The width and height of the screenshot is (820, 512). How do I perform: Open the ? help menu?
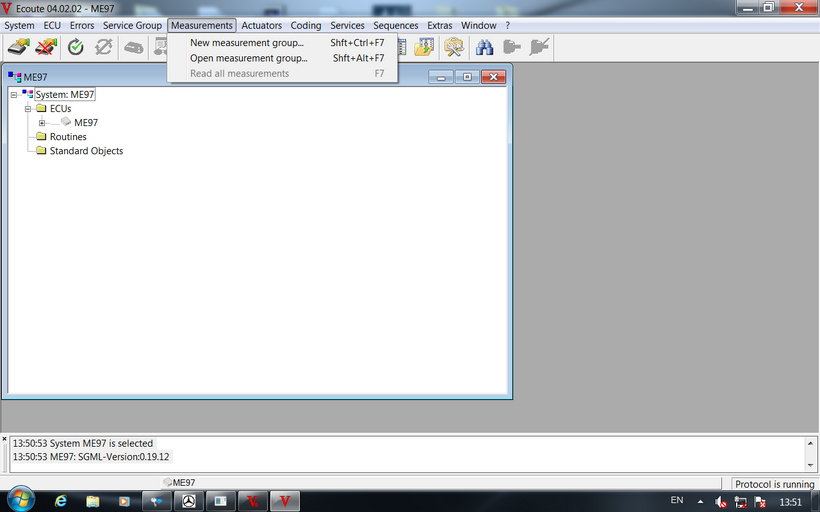pyautogui.click(x=507, y=25)
